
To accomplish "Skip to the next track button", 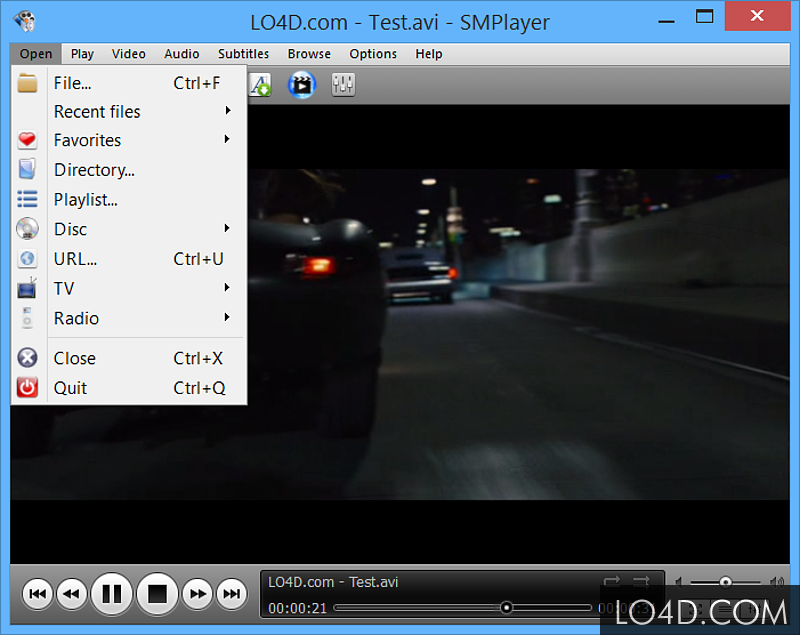I will pos(231,594).
